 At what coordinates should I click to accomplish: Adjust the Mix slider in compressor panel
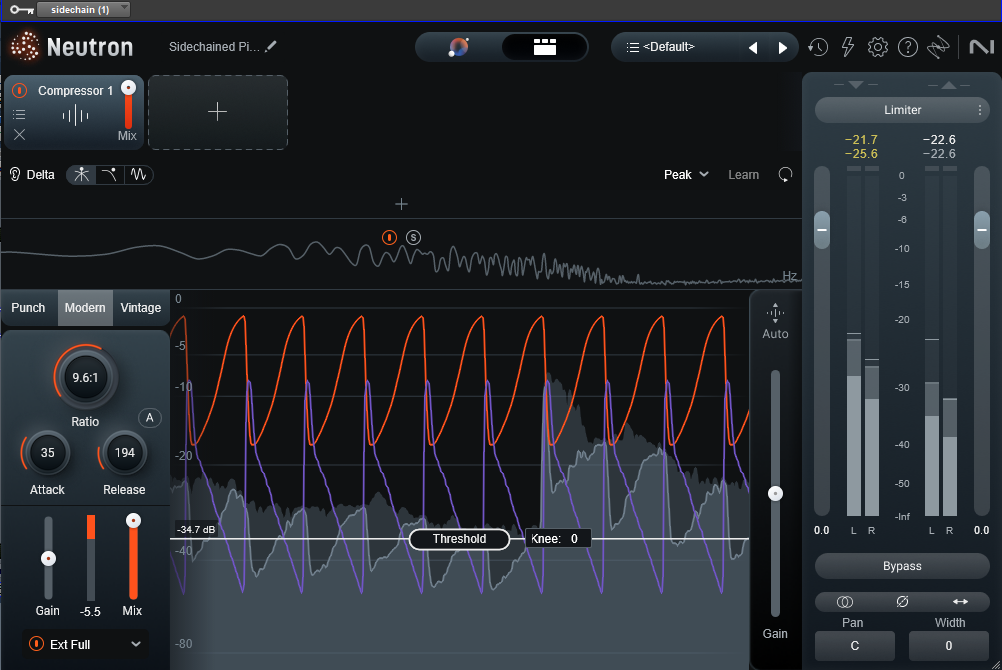[x=133, y=520]
